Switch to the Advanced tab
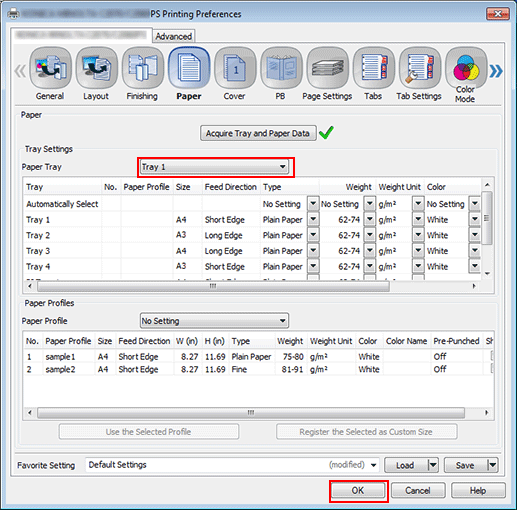Viewport: 517px width, 510px height. click(173, 36)
